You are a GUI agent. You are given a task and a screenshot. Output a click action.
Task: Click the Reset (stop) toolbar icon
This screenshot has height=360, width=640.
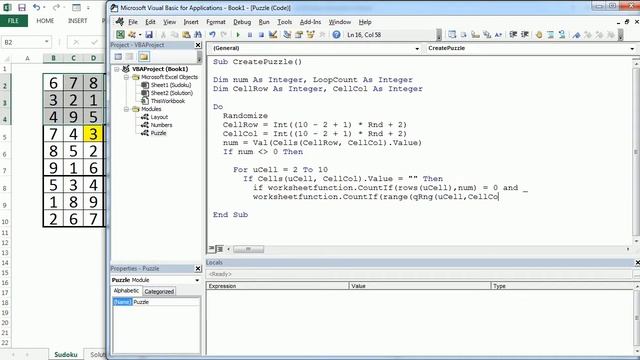pyautogui.click(x=261, y=35)
